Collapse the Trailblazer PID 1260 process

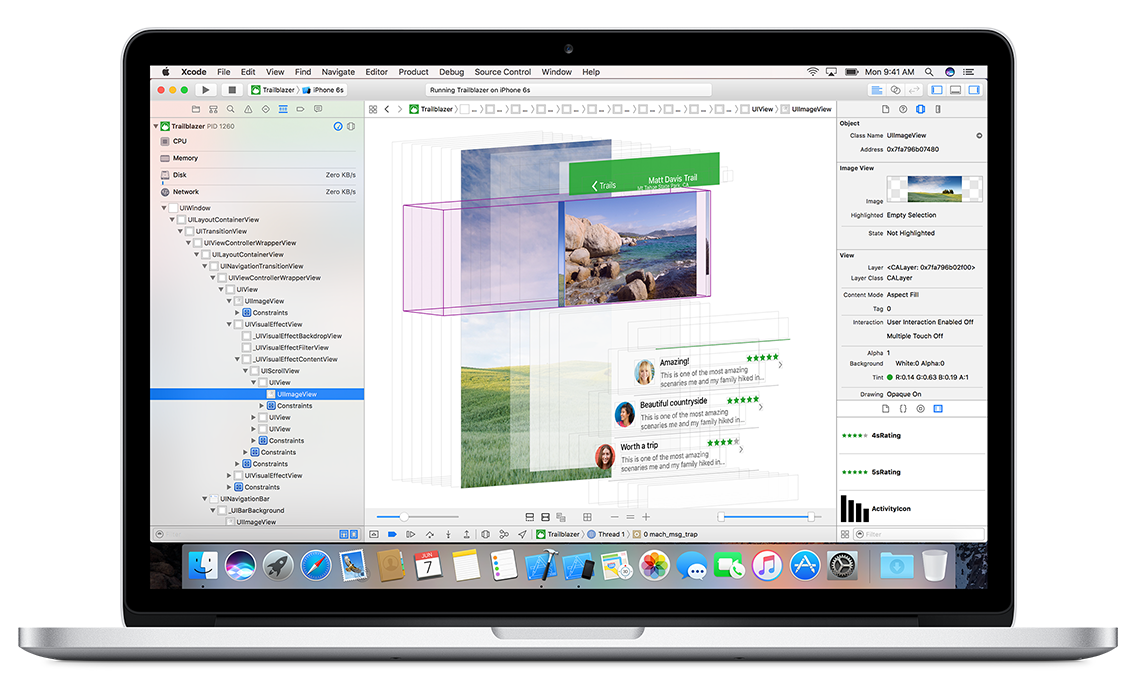click(x=156, y=127)
